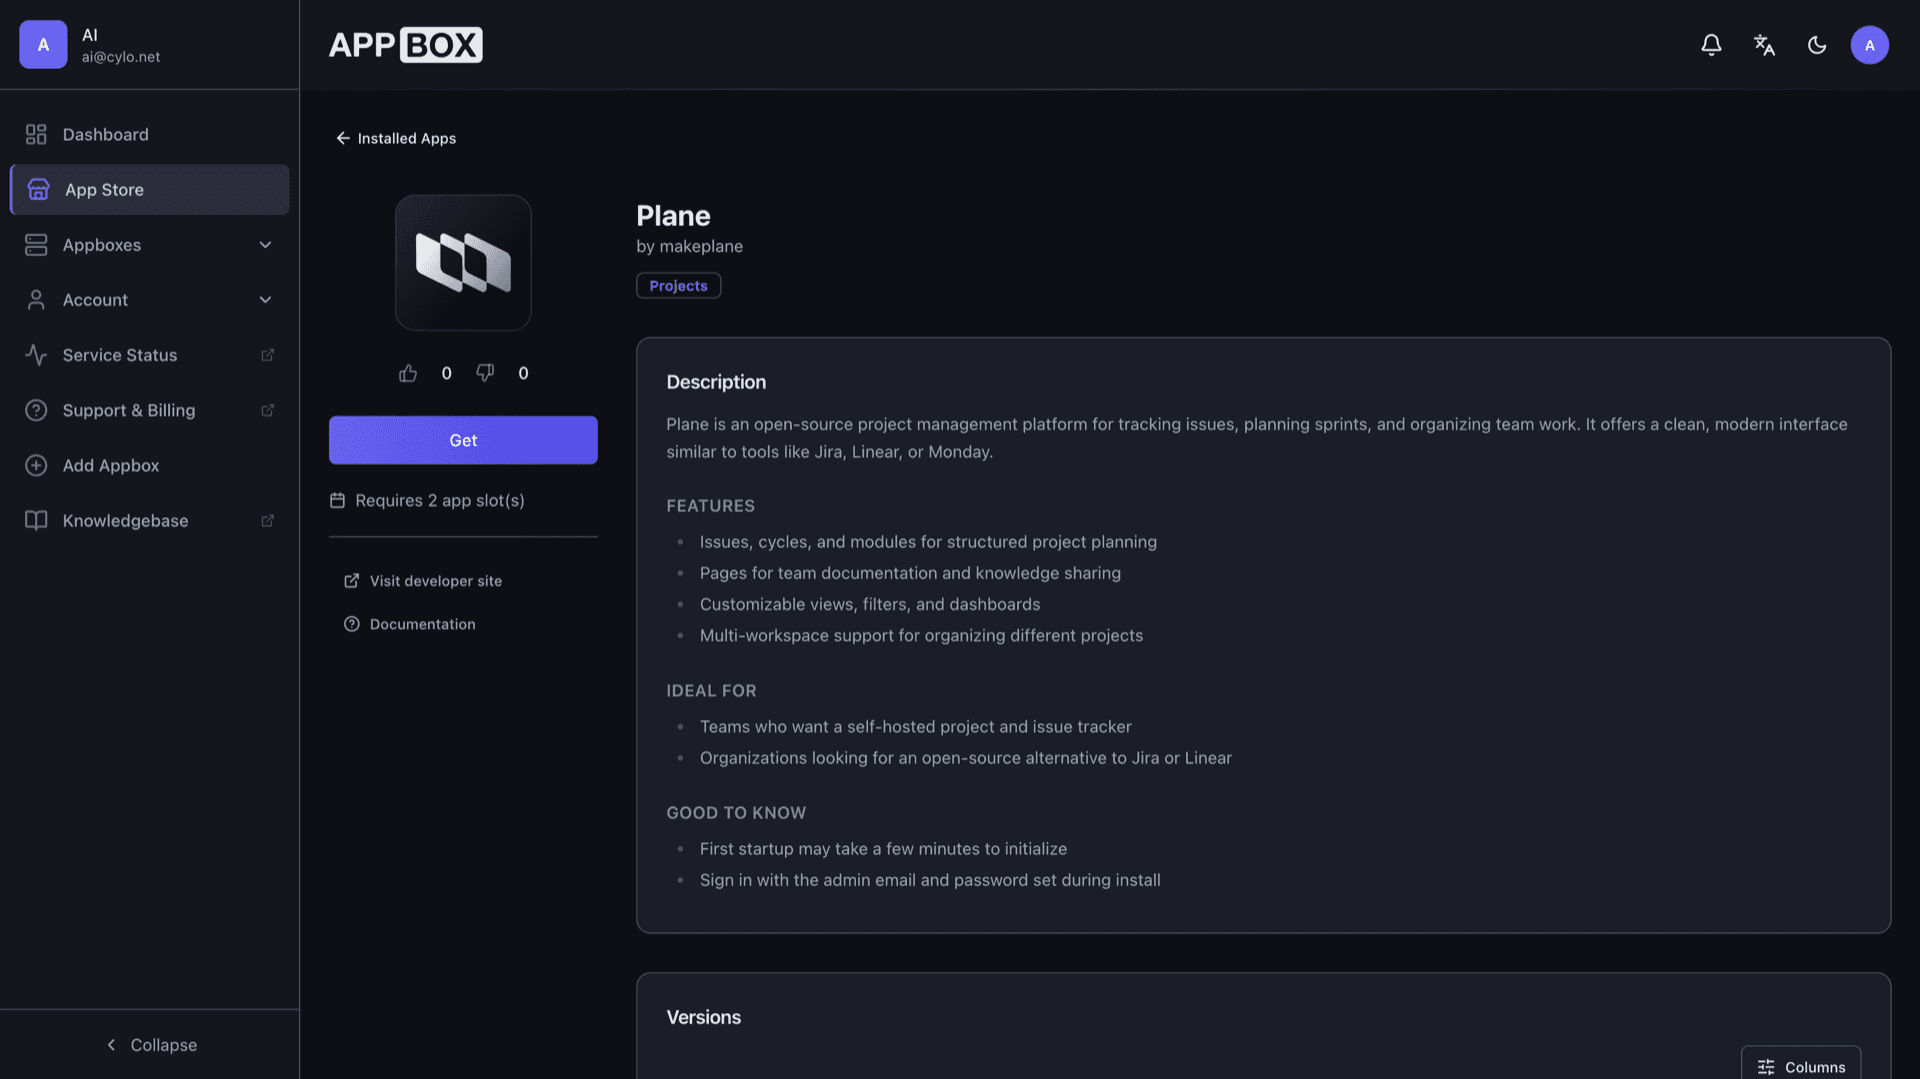The height and width of the screenshot is (1079, 1920).
Task: Select App Store in sidebar
Action: click(x=149, y=190)
